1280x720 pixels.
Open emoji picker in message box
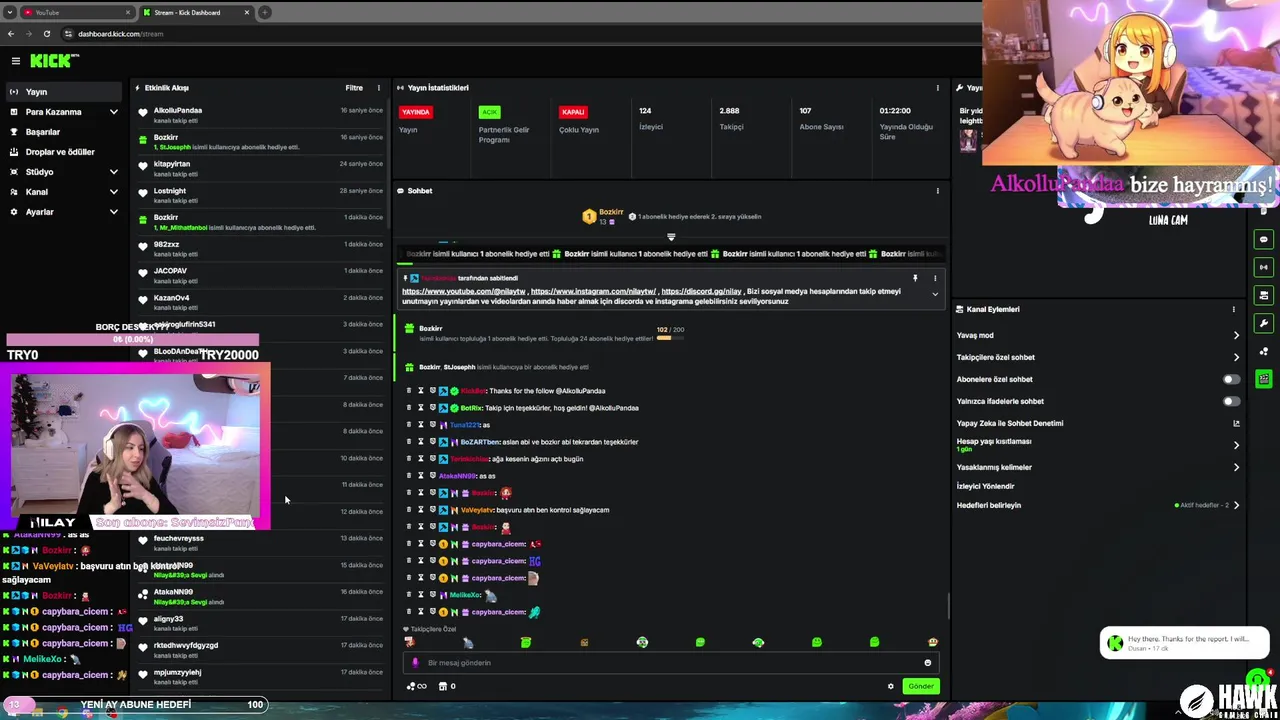click(927, 663)
